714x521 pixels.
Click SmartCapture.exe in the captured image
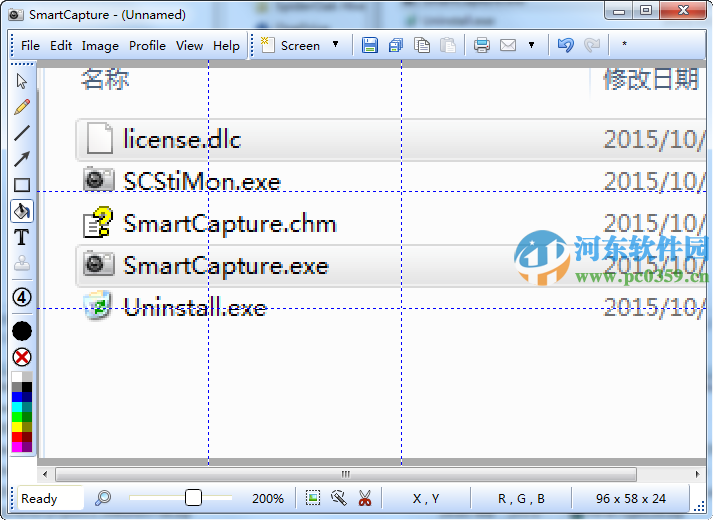coord(226,266)
